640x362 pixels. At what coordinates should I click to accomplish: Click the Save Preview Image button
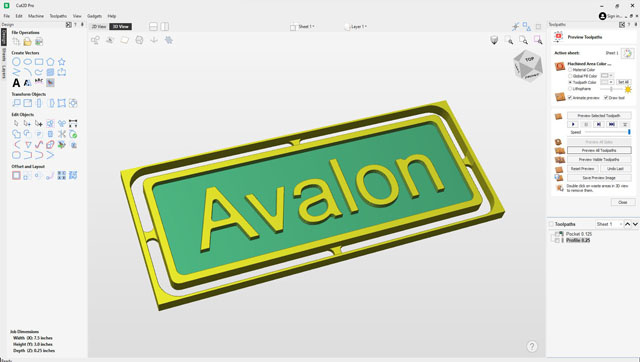(x=599, y=178)
